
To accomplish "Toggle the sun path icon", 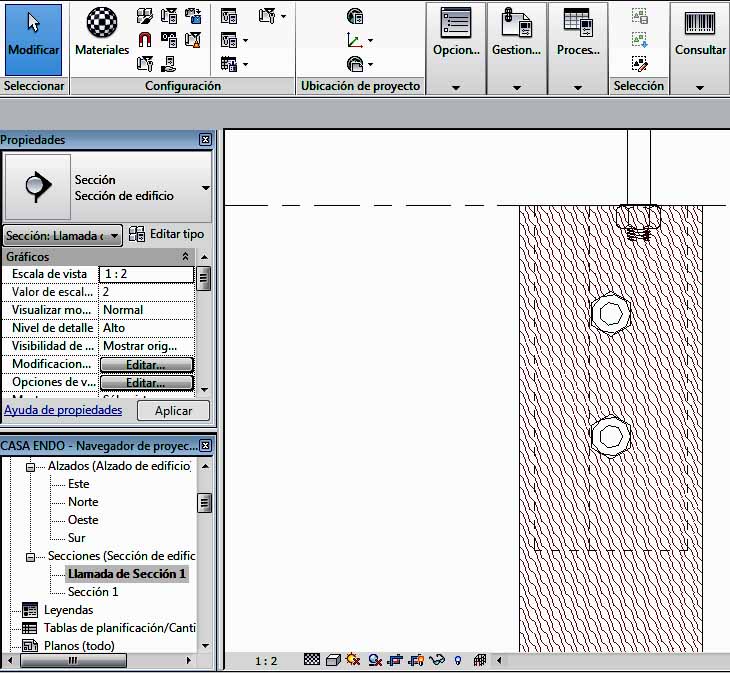I will pyautogui.click(x=354, y=661).
